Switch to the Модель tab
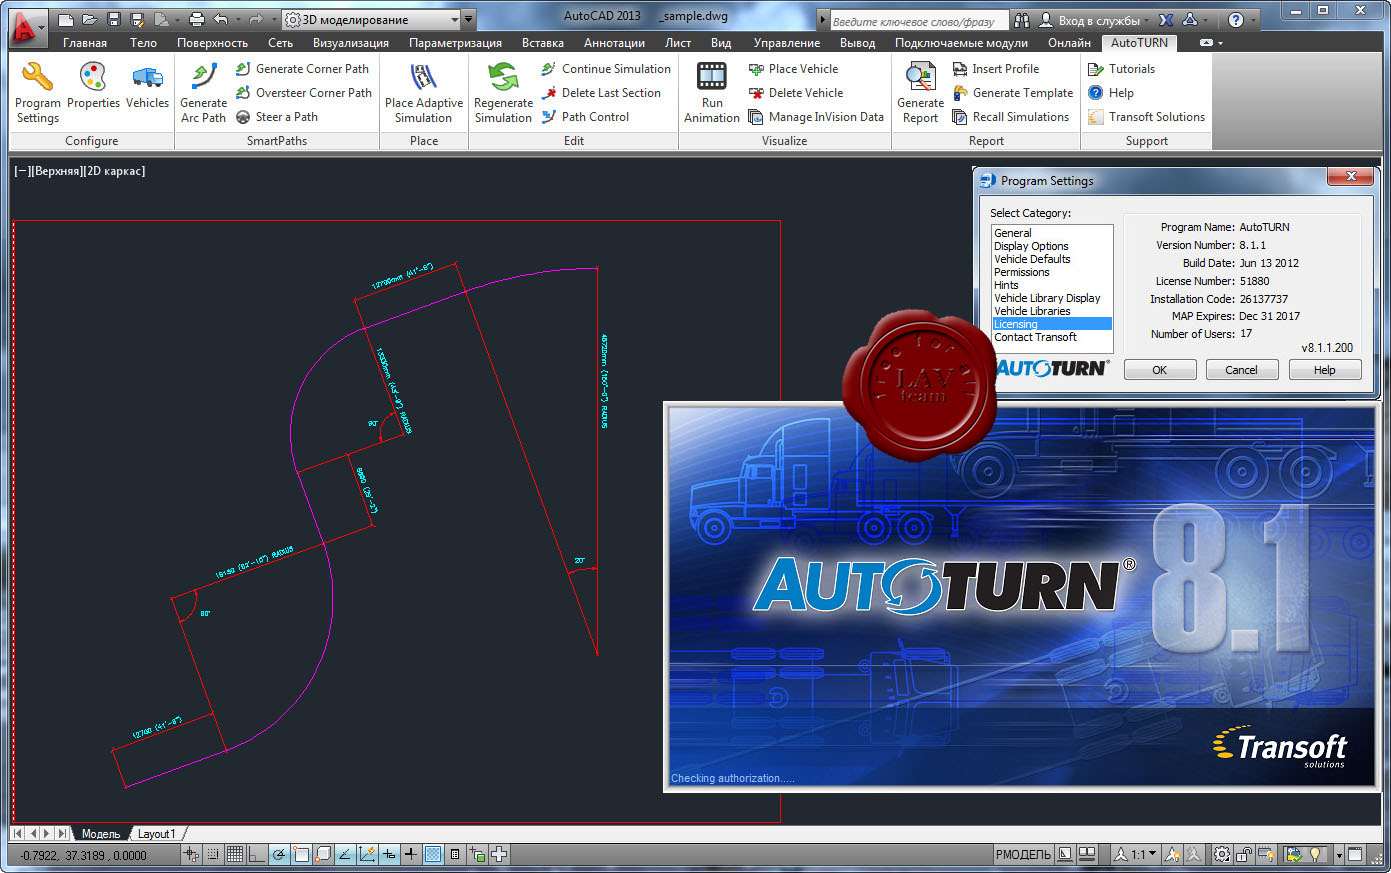 tap(100, 834)
